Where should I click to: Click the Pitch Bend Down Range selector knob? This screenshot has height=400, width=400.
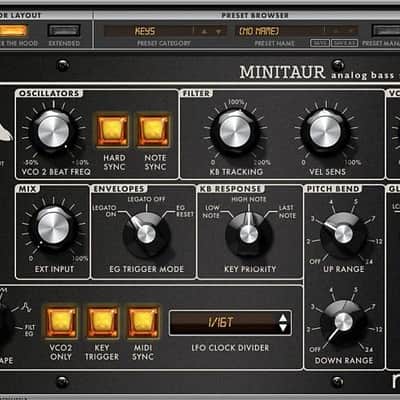tap(344, 322)
